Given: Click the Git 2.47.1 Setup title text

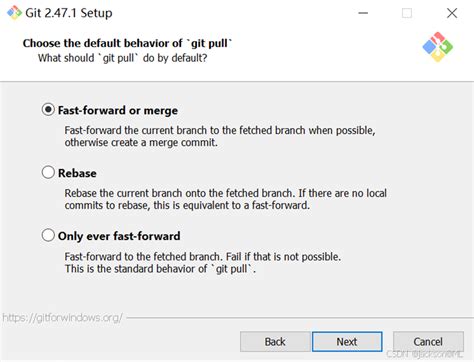Looking at the screenshot, I should pyautogui.click(x=69, y=13).
